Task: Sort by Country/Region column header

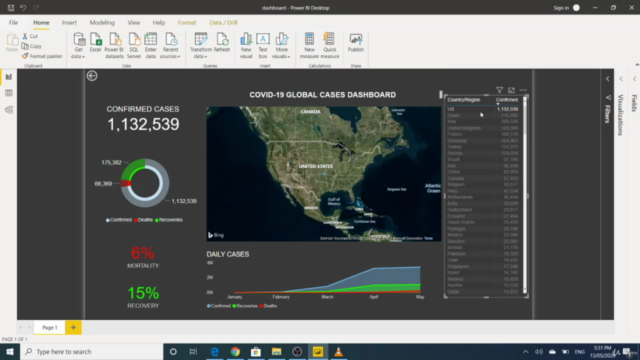Action: click(464, 100)
